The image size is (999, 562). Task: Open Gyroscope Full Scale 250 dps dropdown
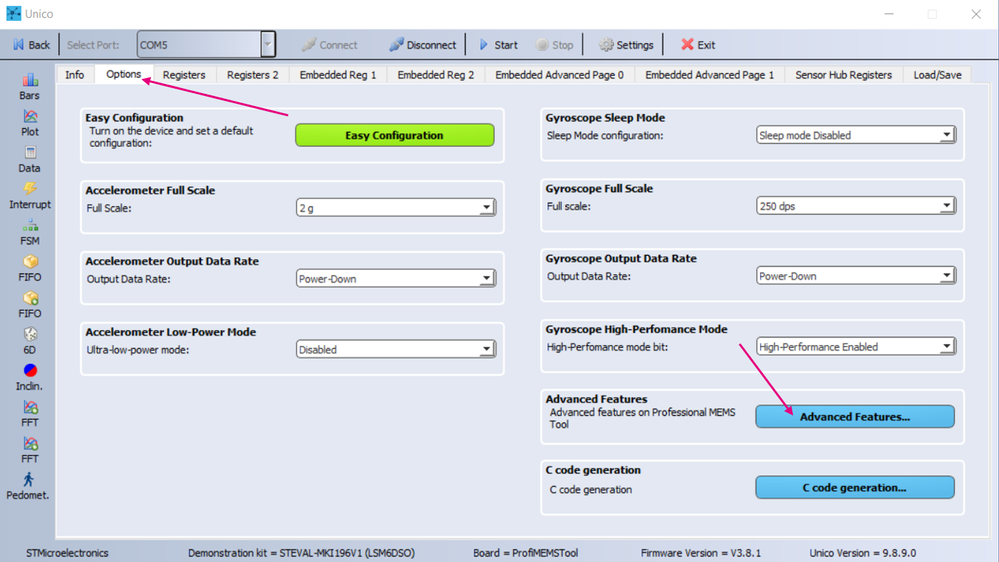(x=856, y=206)
